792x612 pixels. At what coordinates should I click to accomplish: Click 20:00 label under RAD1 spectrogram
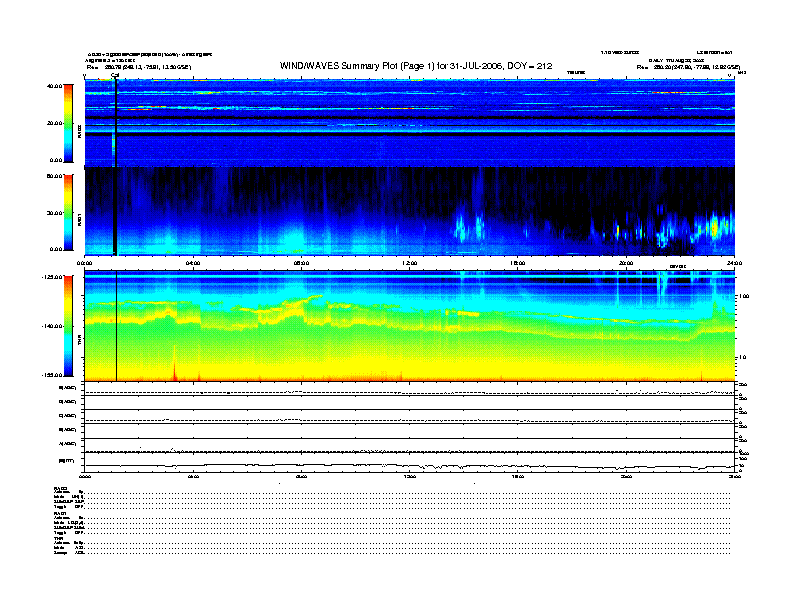[626, 263]
